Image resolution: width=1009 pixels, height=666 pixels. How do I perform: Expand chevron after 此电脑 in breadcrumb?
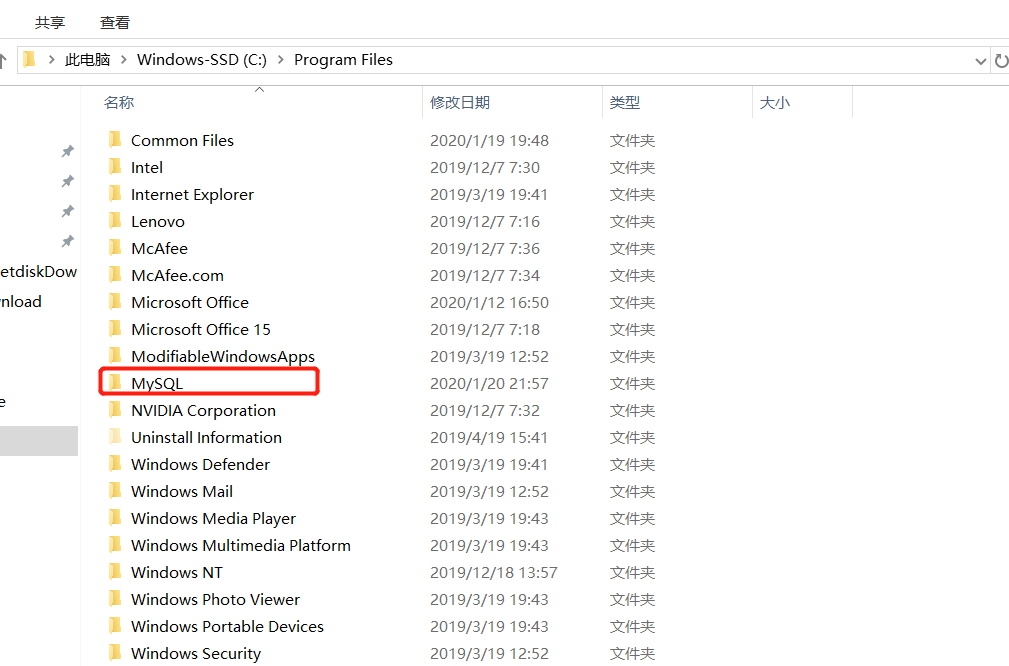pos(124,60)
